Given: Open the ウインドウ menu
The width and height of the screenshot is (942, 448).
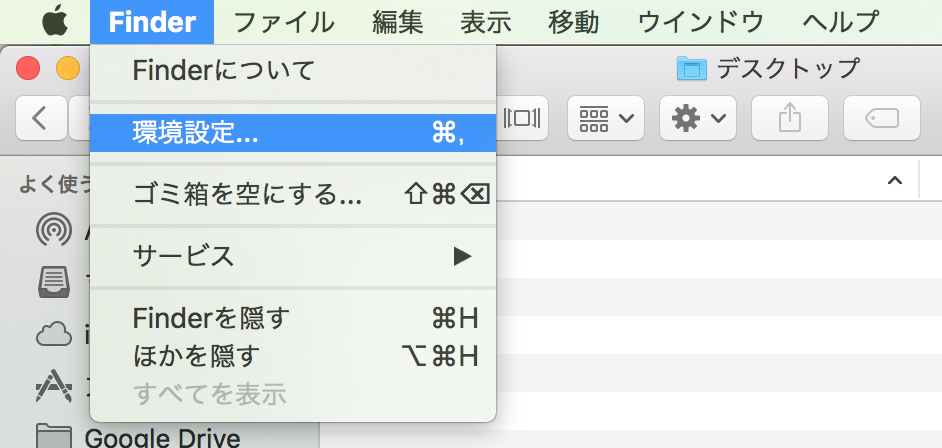Looking at the screenshot, I should [x=700, y=22].
